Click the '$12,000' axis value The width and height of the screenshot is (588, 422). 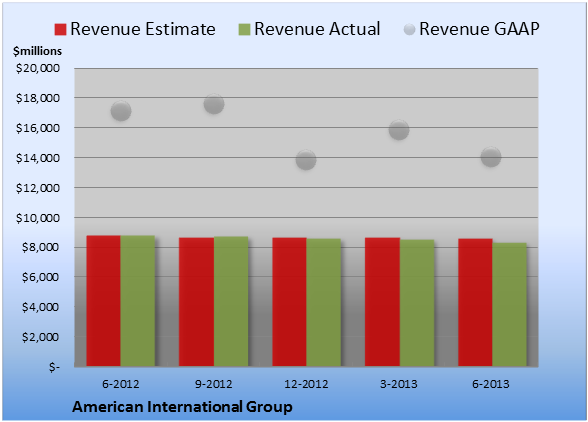click(38, 188)
